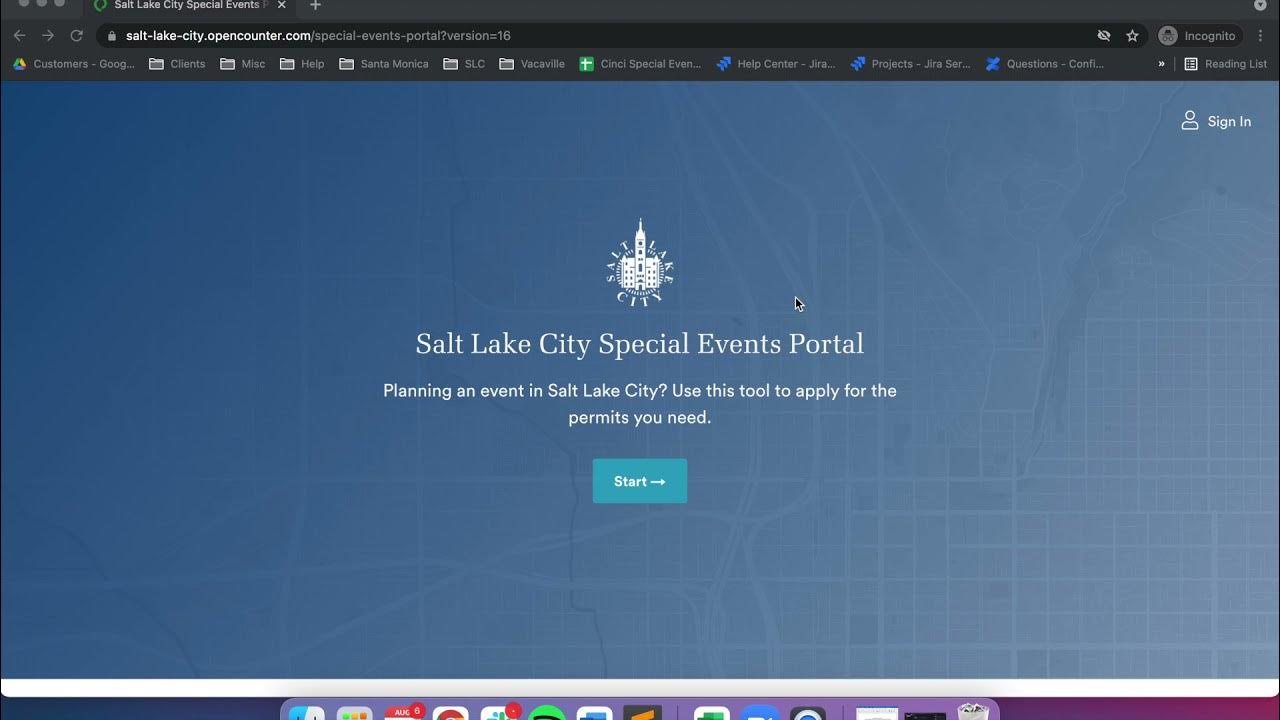Screen dimensions: 1280x720
Task: Click the tracking blocked eye icon
Action: click(x=1104, y=36)
